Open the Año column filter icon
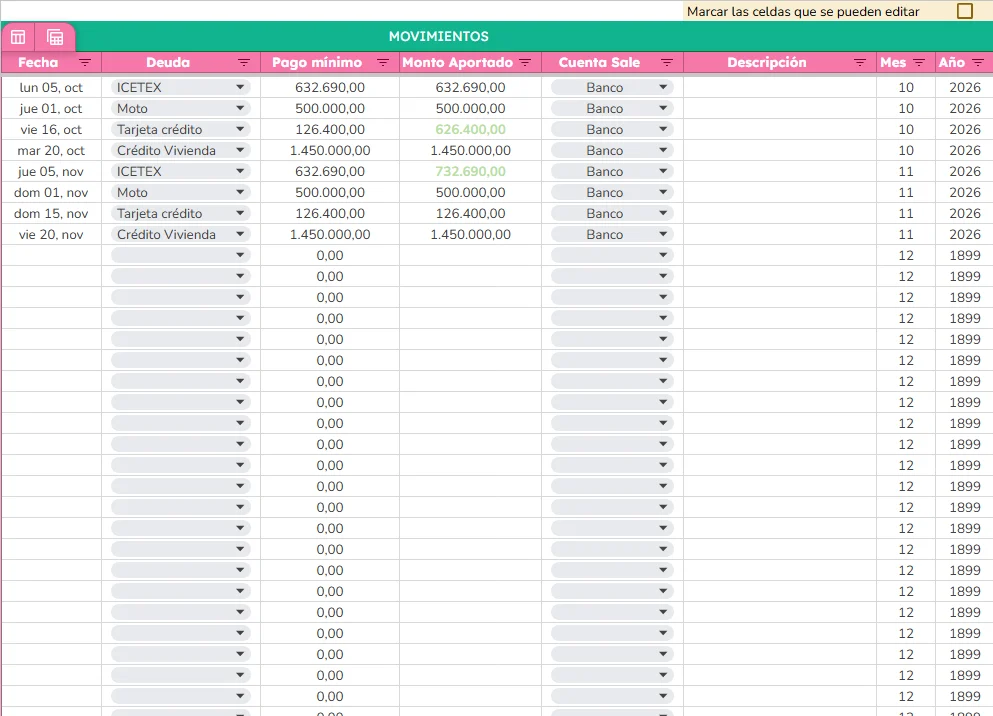This screenshot has height=716, width=993. (978, 63)
